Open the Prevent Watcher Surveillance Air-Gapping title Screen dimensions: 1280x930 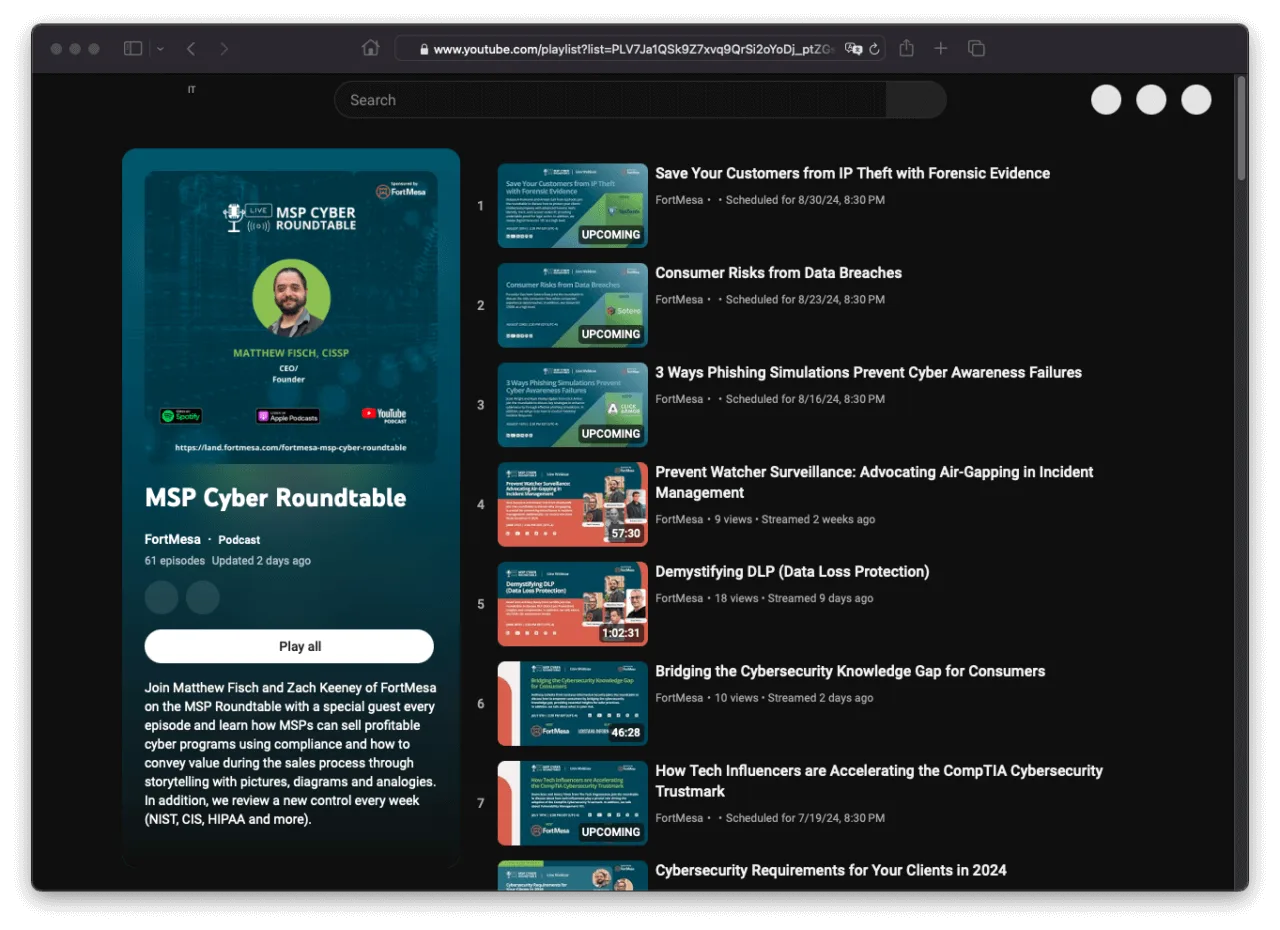(874, 482)
